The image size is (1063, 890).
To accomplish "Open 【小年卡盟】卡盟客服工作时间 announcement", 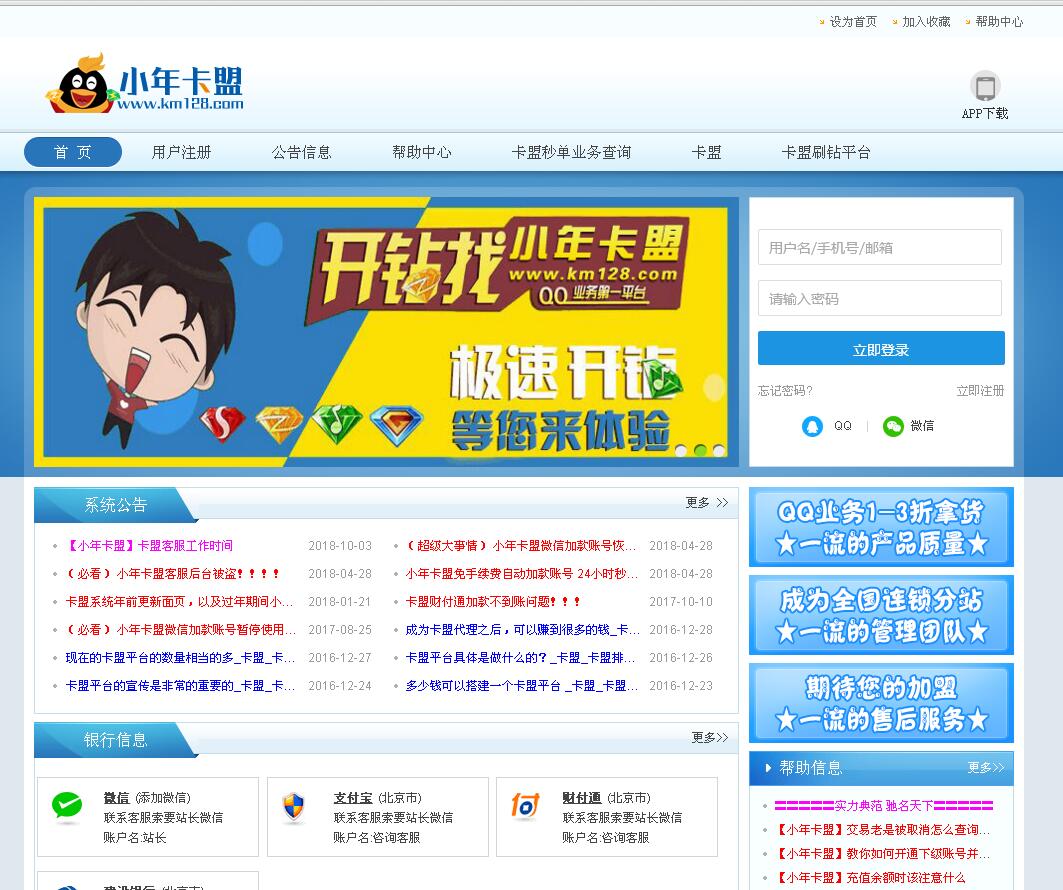I will pyautogui.click(x=149, y=546).
